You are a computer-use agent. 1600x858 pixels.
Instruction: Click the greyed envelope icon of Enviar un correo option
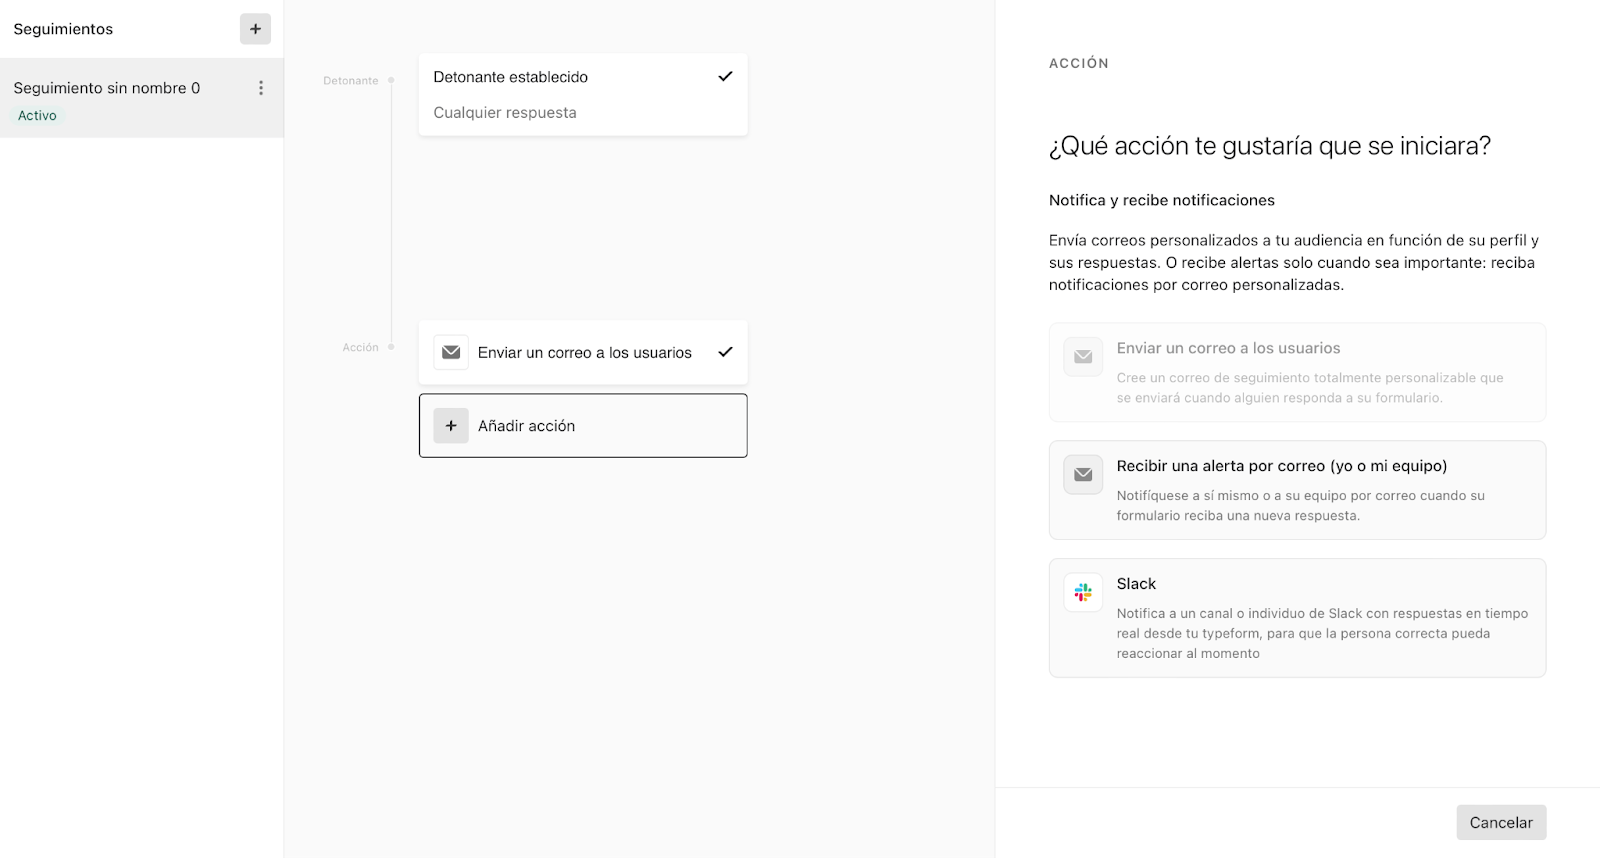(x=1083, y=356)
